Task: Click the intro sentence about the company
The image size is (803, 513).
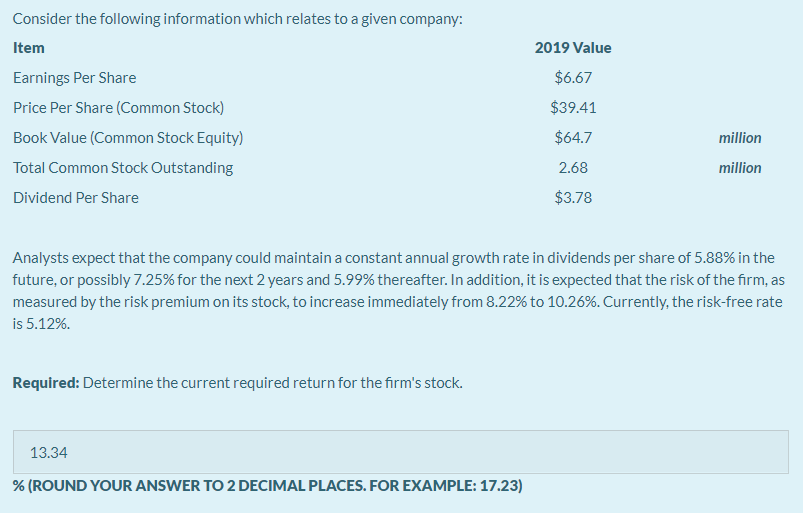Action: [x=238, y=19]
